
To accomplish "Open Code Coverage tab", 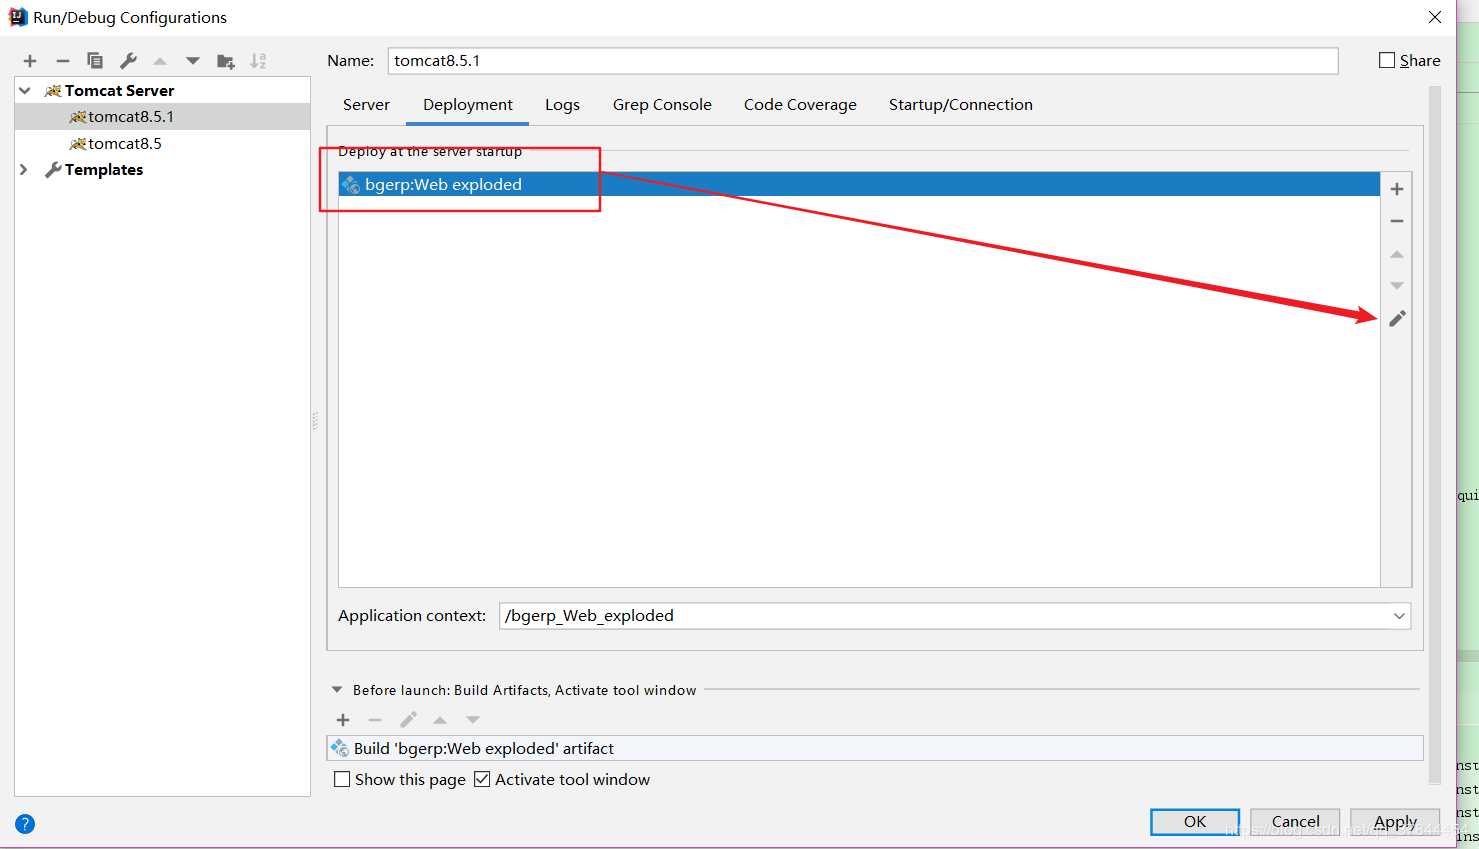I will click(800, 104).
